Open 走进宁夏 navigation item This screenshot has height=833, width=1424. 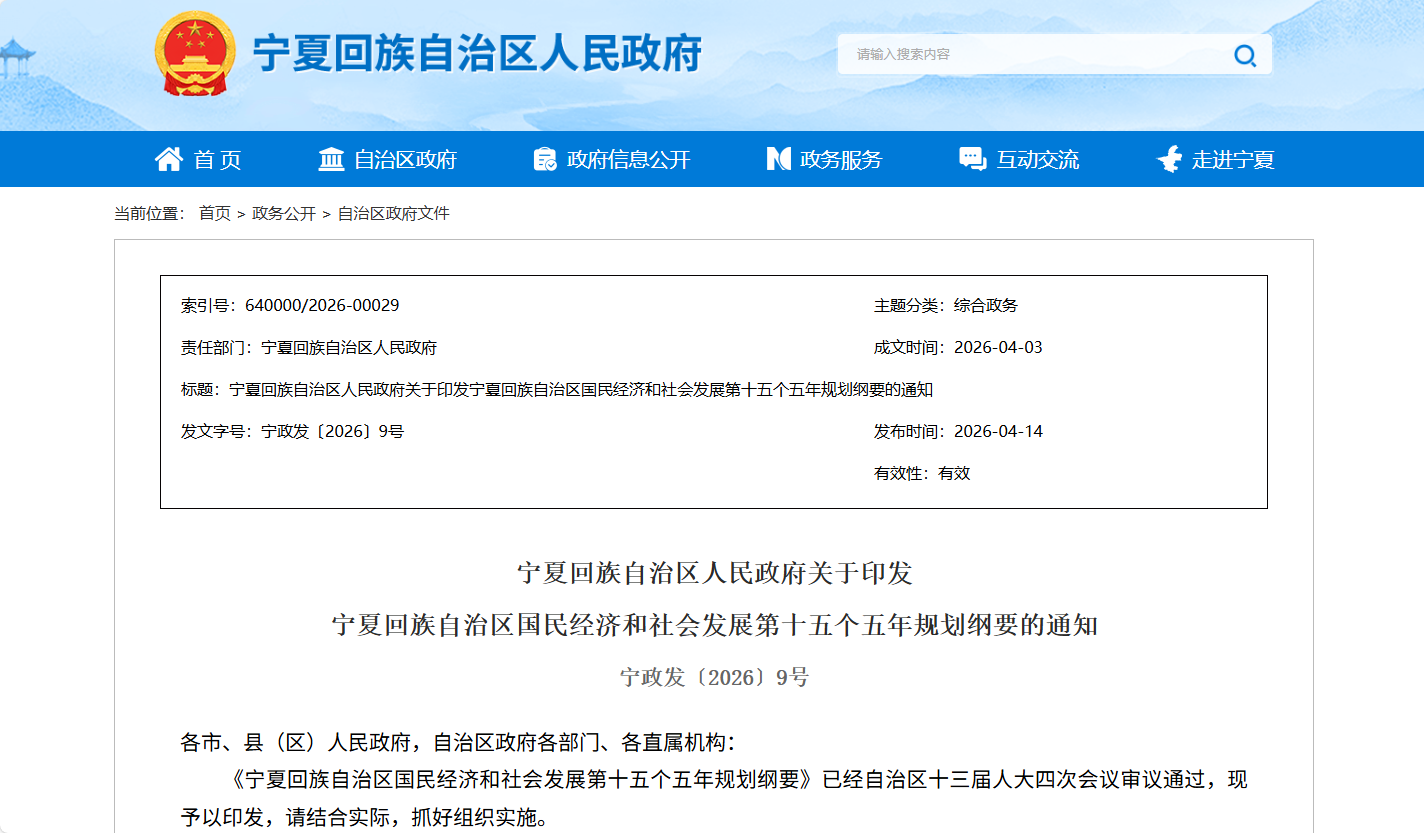pyautogui.click(x=1233, y=160)
